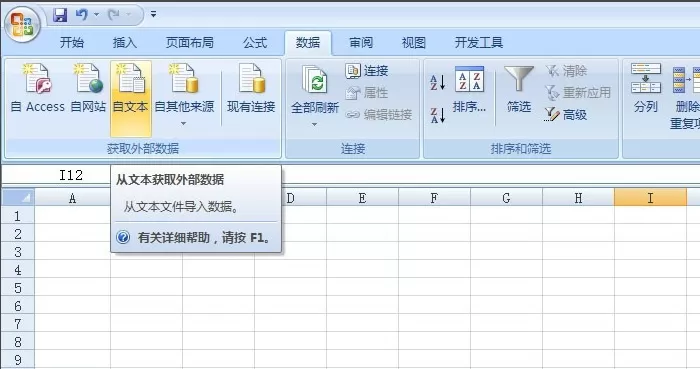Click cell E3
700x369 pixels.
point(362,252)
